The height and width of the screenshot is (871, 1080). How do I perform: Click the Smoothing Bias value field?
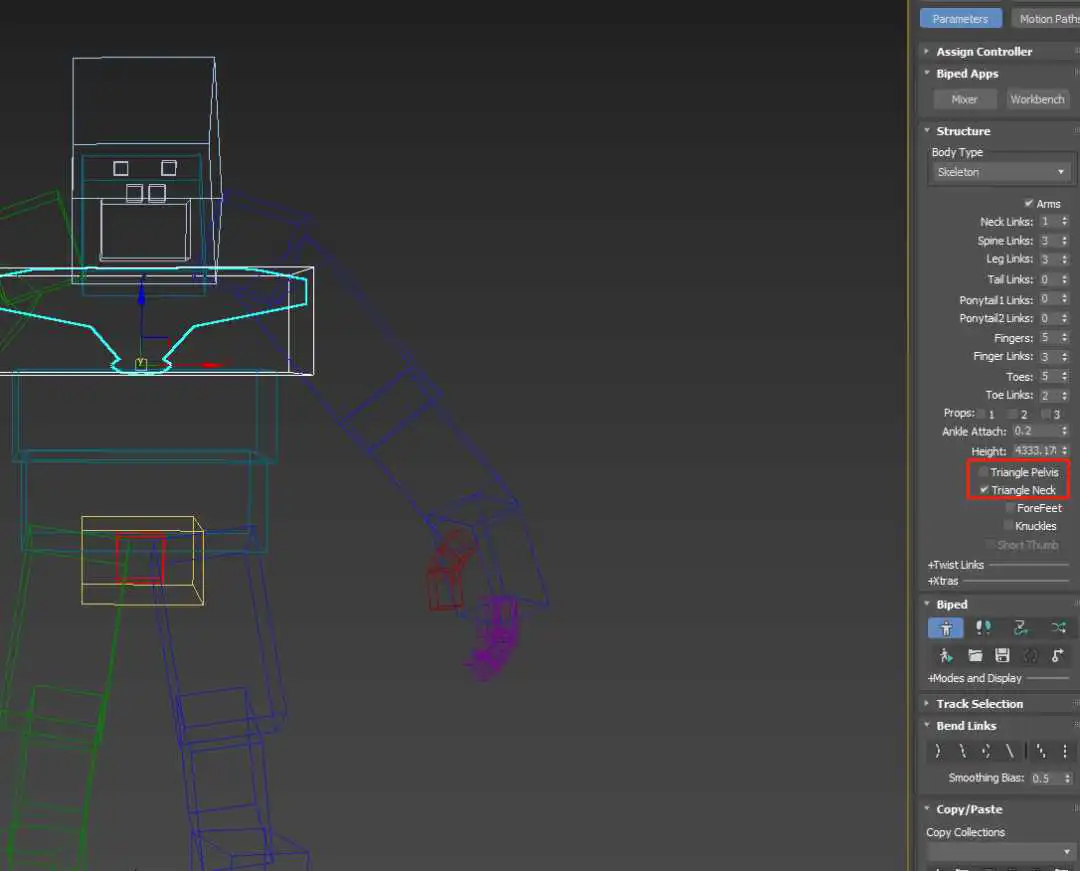click(1046, 778)
